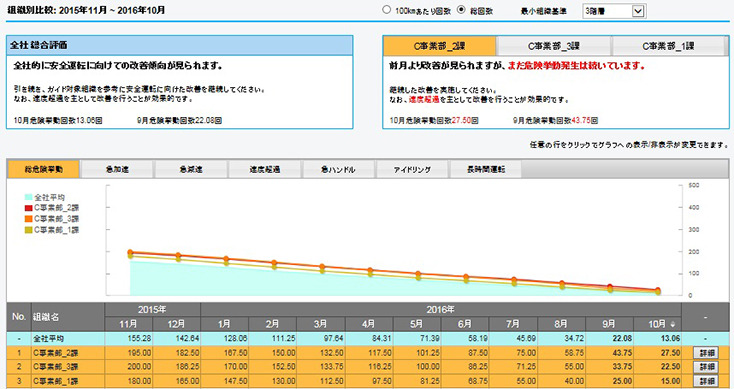Click the No. column header
The image size is (734, 389).
(x=19, y=317)
